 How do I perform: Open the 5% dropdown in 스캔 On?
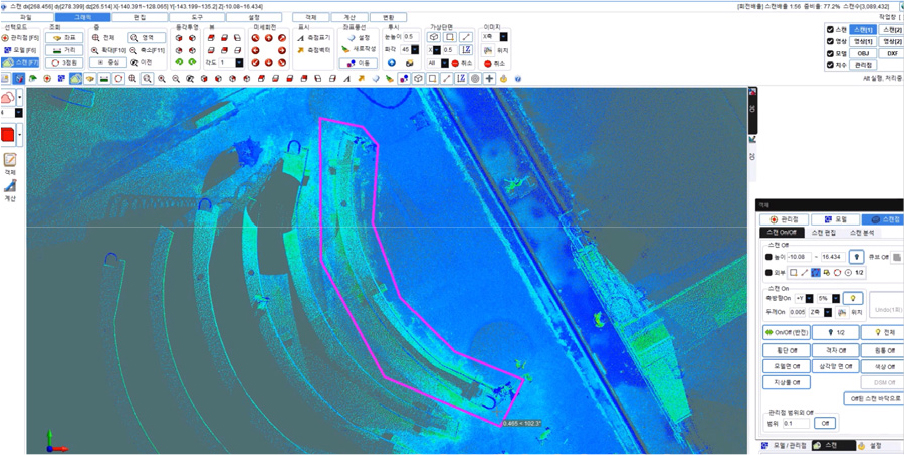pos(836,298)
